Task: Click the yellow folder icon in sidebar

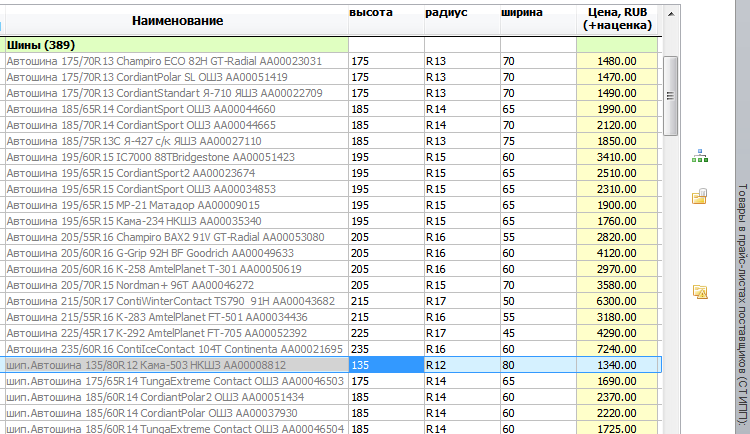Action: point(699,196)
